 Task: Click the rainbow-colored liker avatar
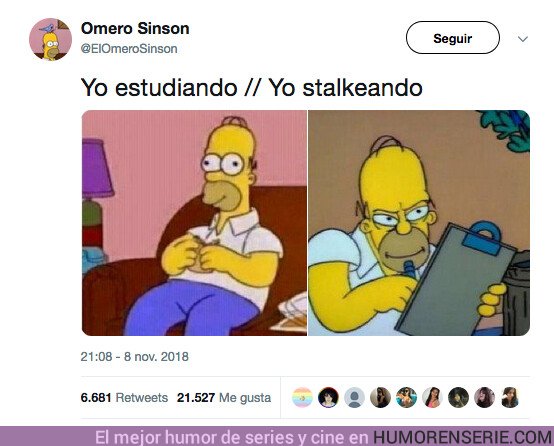coord(302,397)
